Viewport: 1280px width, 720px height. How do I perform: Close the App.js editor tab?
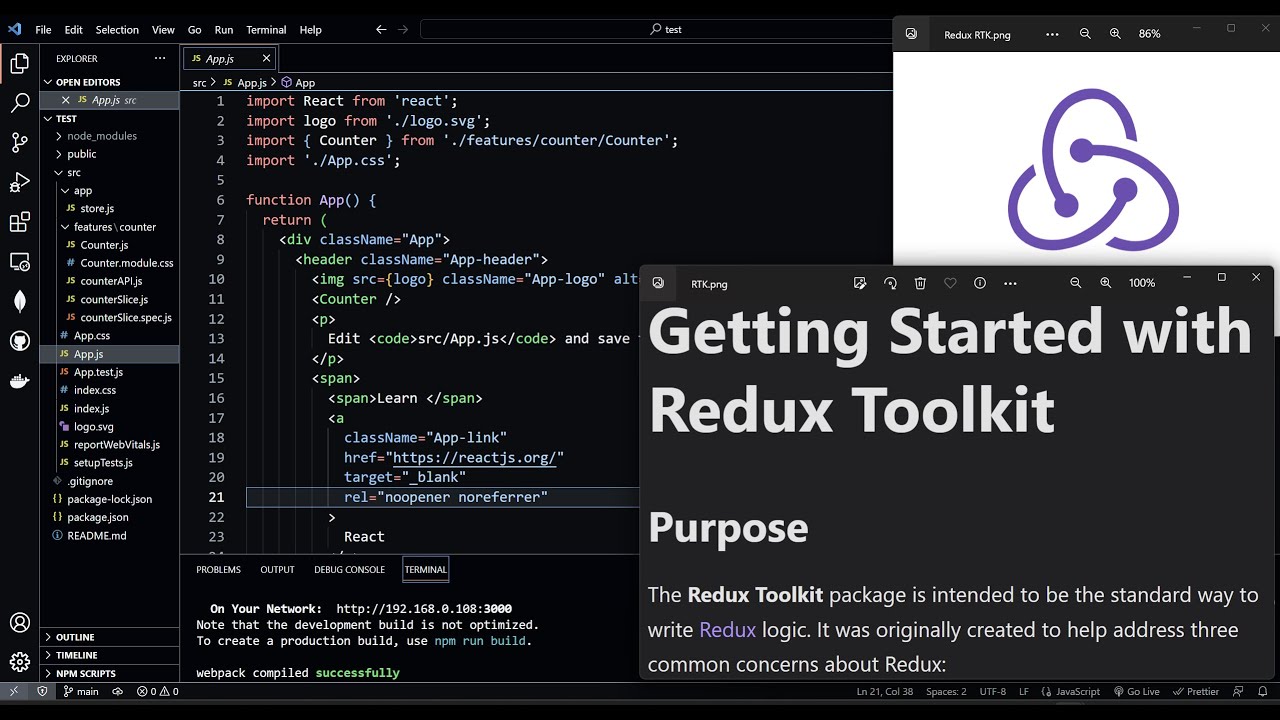click(266, 59)
